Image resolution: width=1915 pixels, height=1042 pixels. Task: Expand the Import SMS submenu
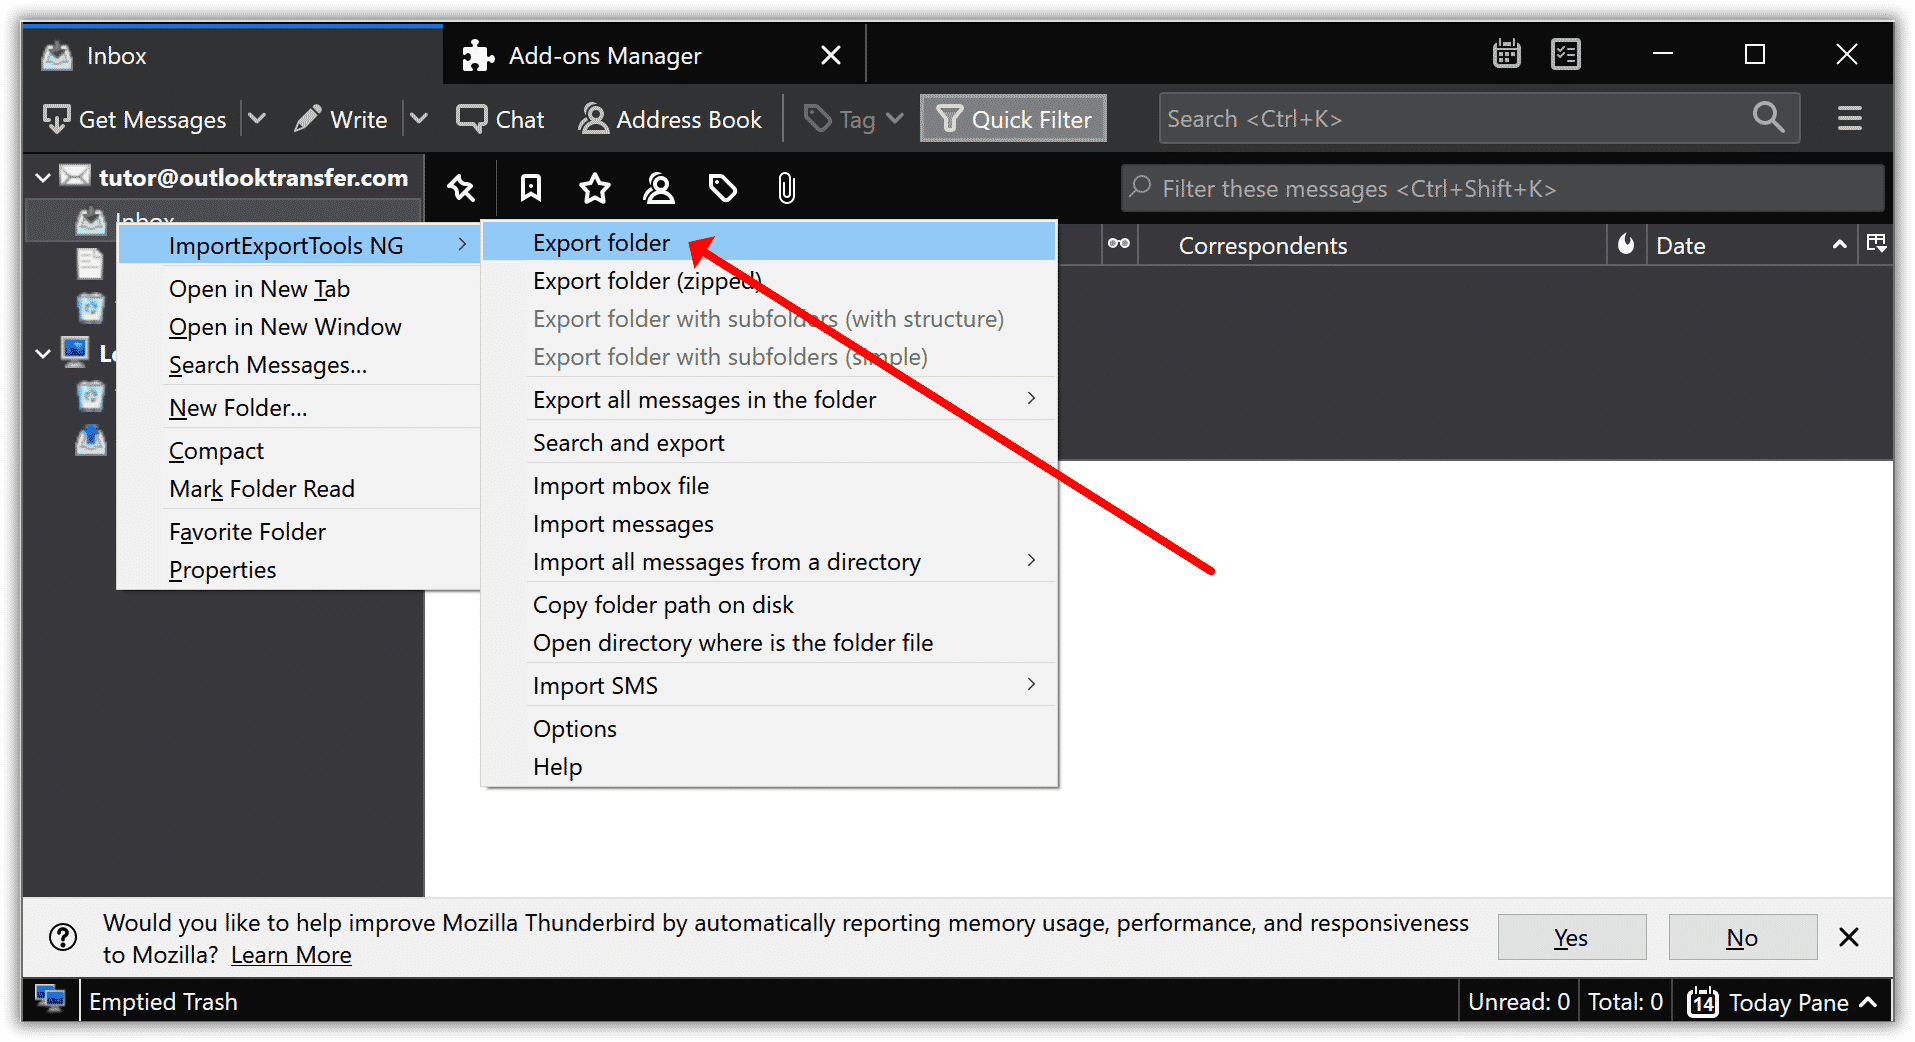click(769, 686)
